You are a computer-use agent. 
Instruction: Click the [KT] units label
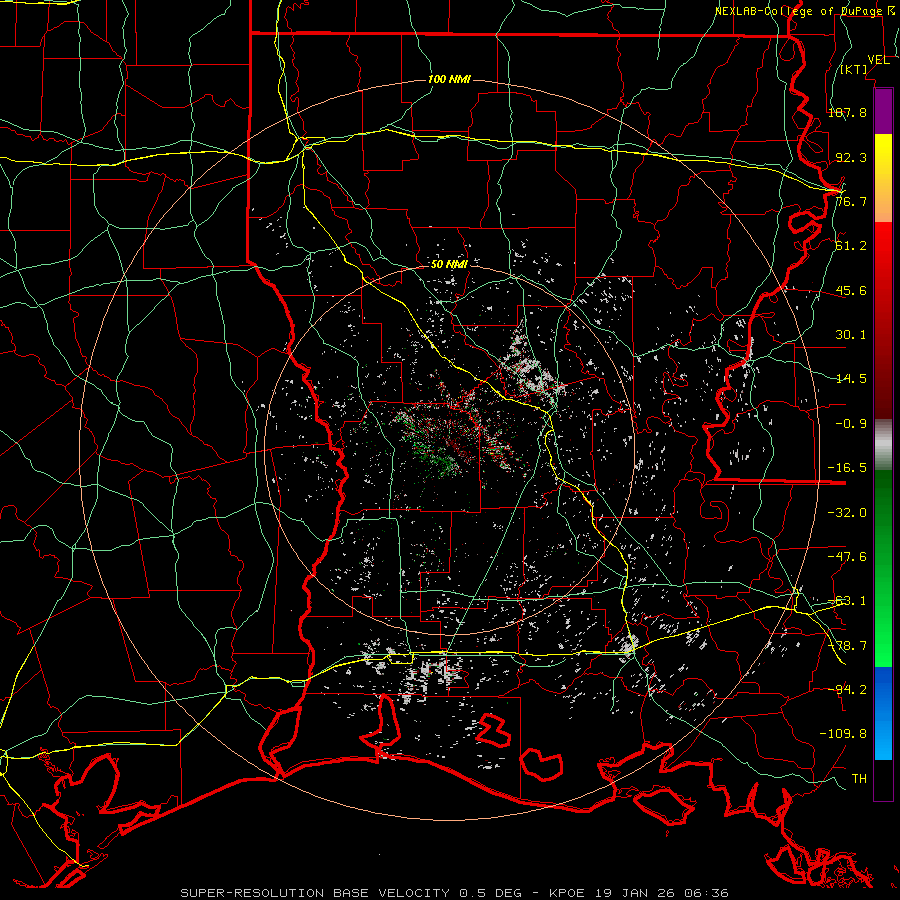[x=854, y=69]
